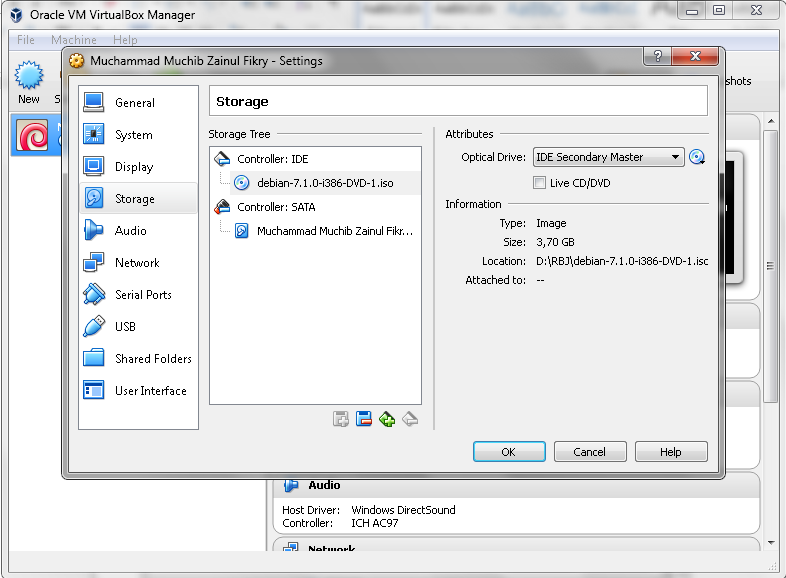Click the remove attachment icon
Screen dimensions: 786x578
[x=364, y=419]
